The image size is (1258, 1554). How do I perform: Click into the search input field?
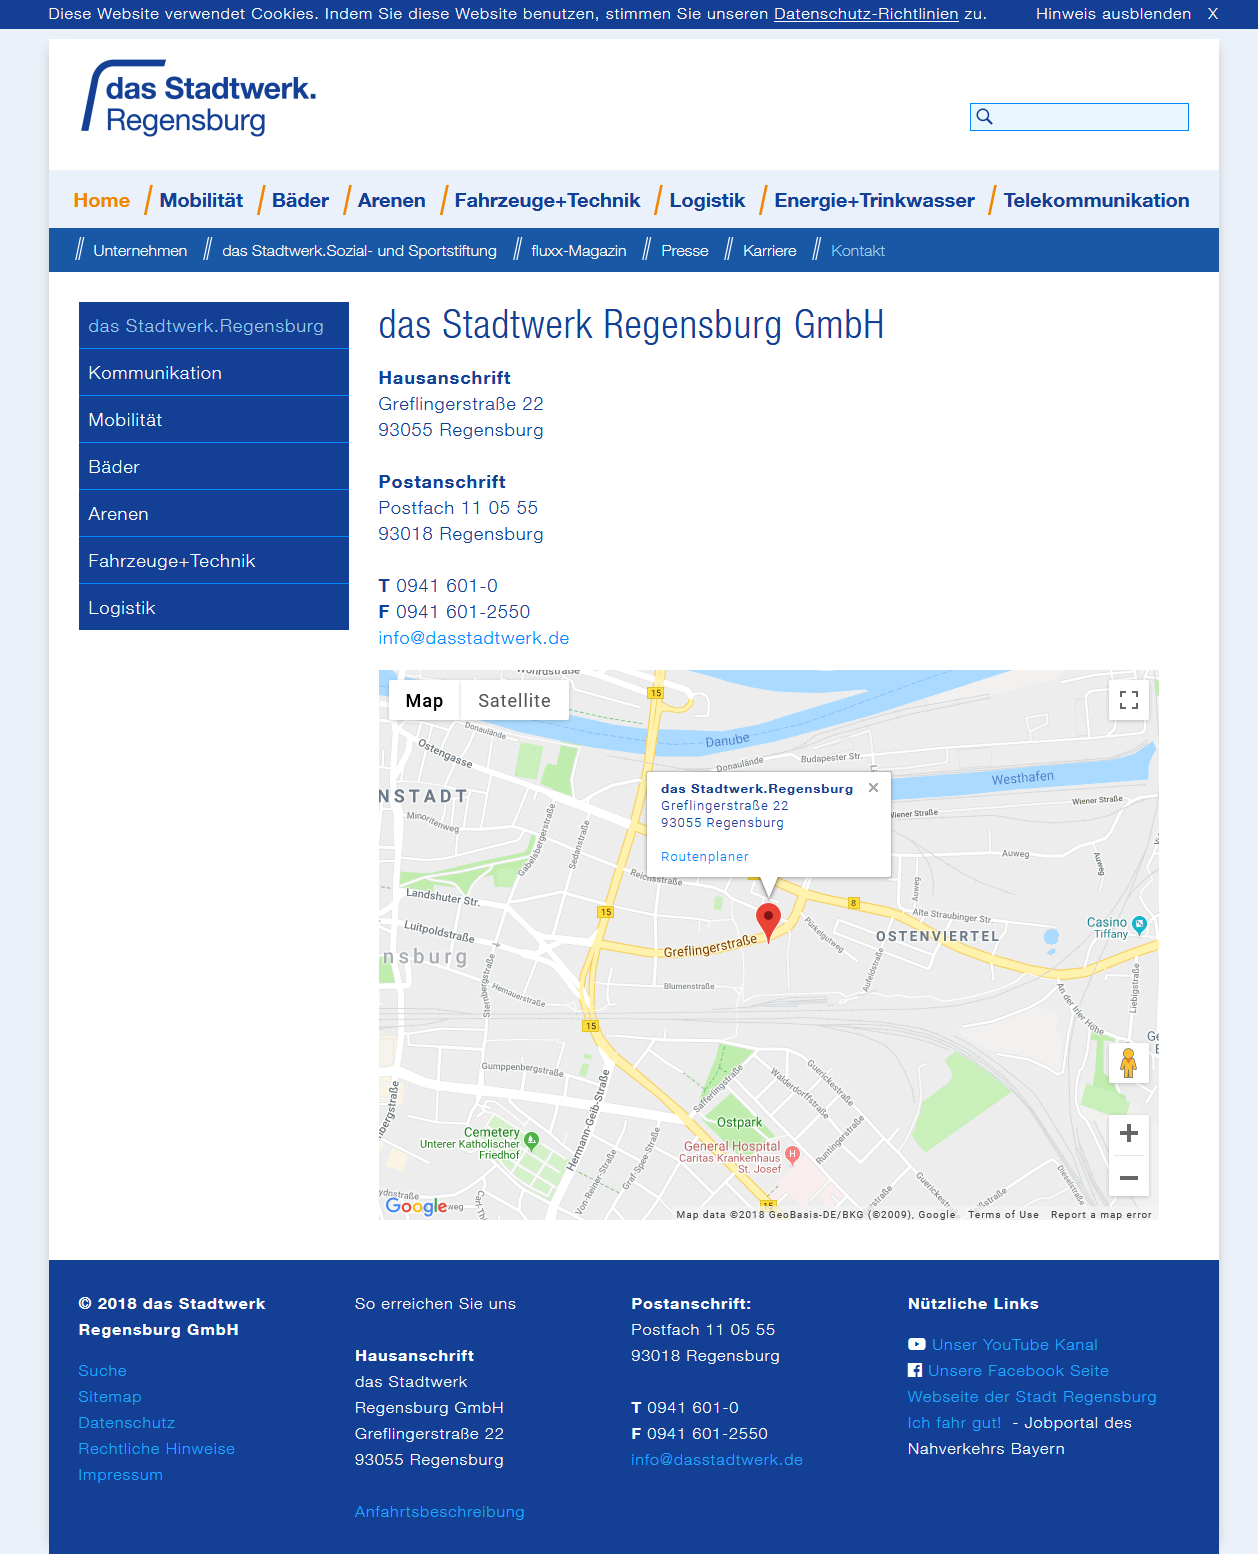[1079, 117]
